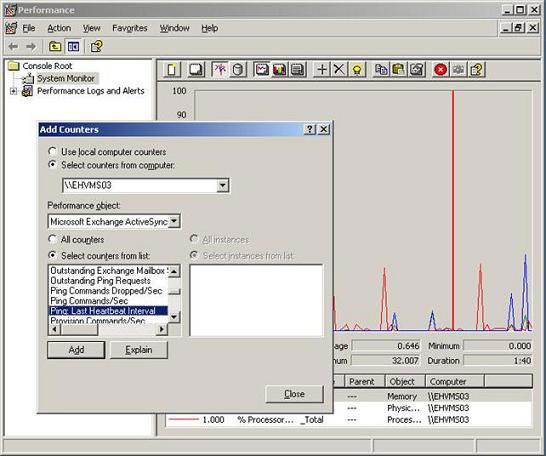
Task: Click the New Counter Set toolbar icon
Action: pyautogui.click(x=172, y=70)
